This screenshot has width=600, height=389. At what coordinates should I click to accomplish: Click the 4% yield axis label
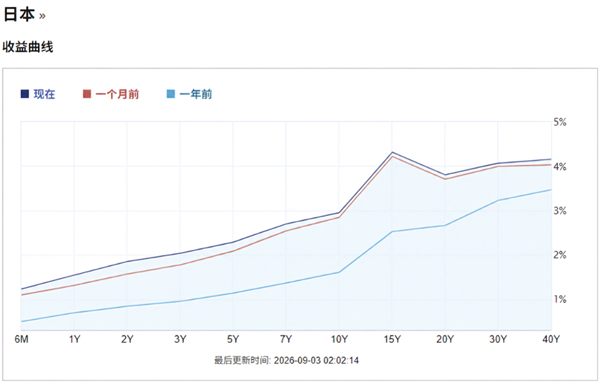click(x=560, y=167)
